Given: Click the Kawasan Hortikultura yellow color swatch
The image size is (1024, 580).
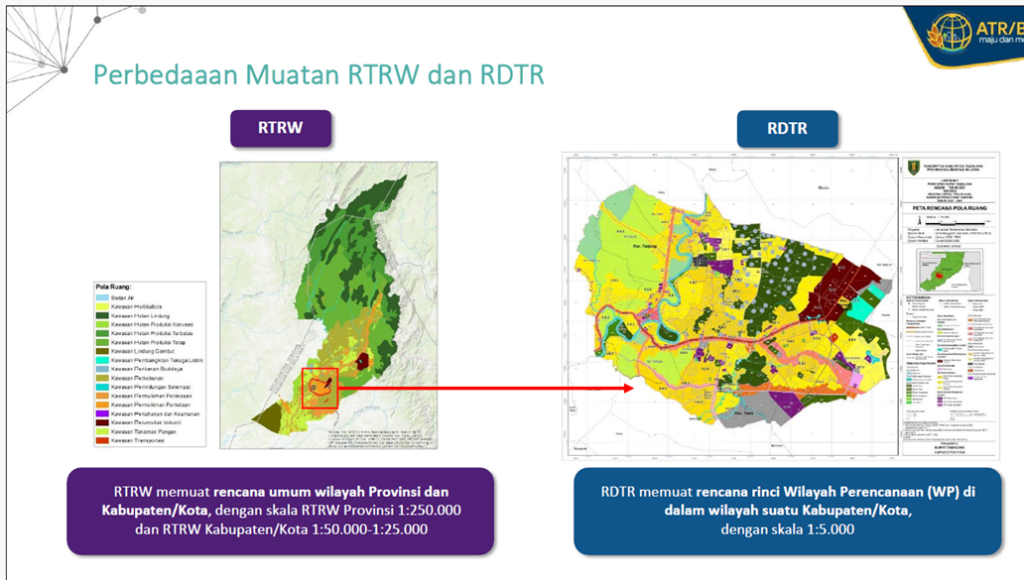Looking at the screenshot, I should click(101, 306).
